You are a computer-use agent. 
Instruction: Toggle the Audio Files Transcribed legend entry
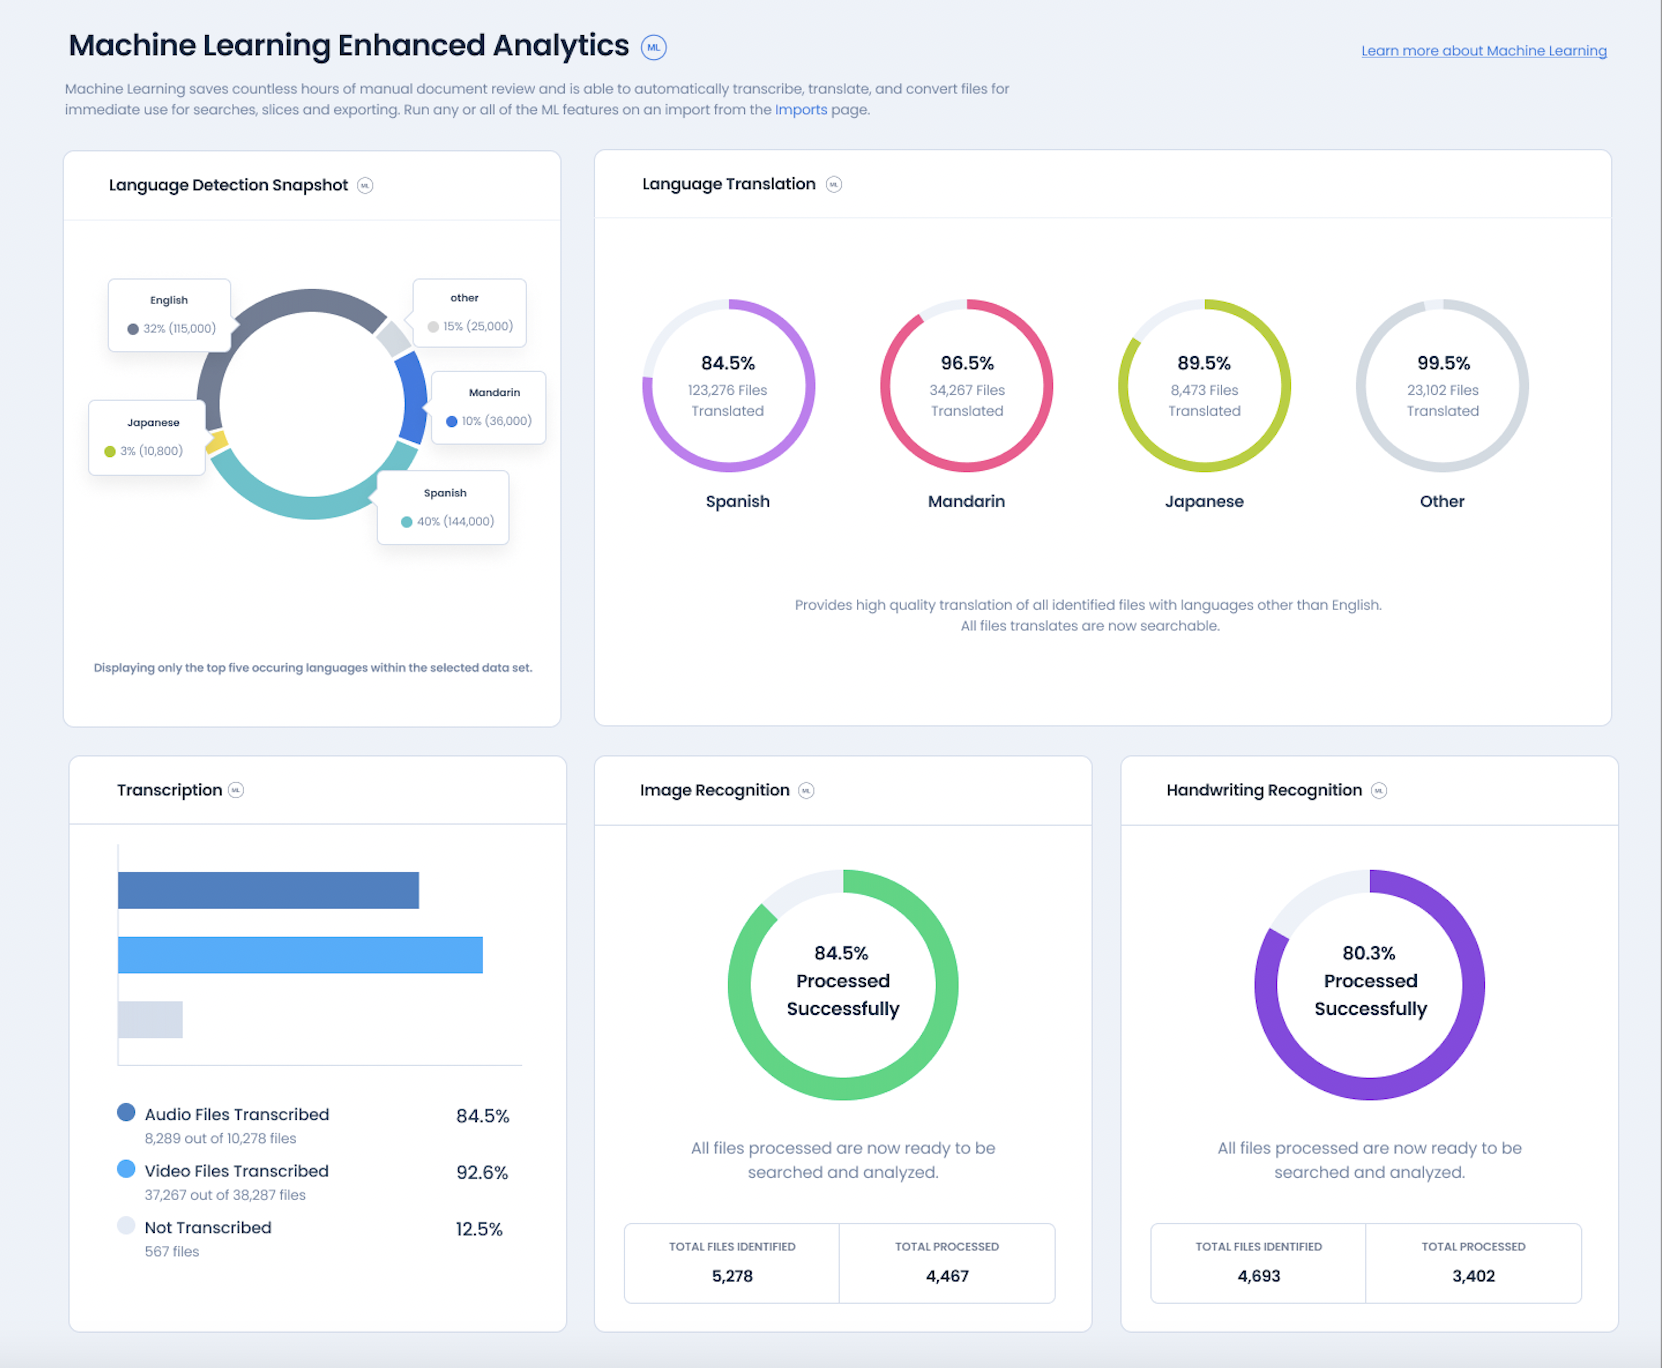tap(235, 1114)
